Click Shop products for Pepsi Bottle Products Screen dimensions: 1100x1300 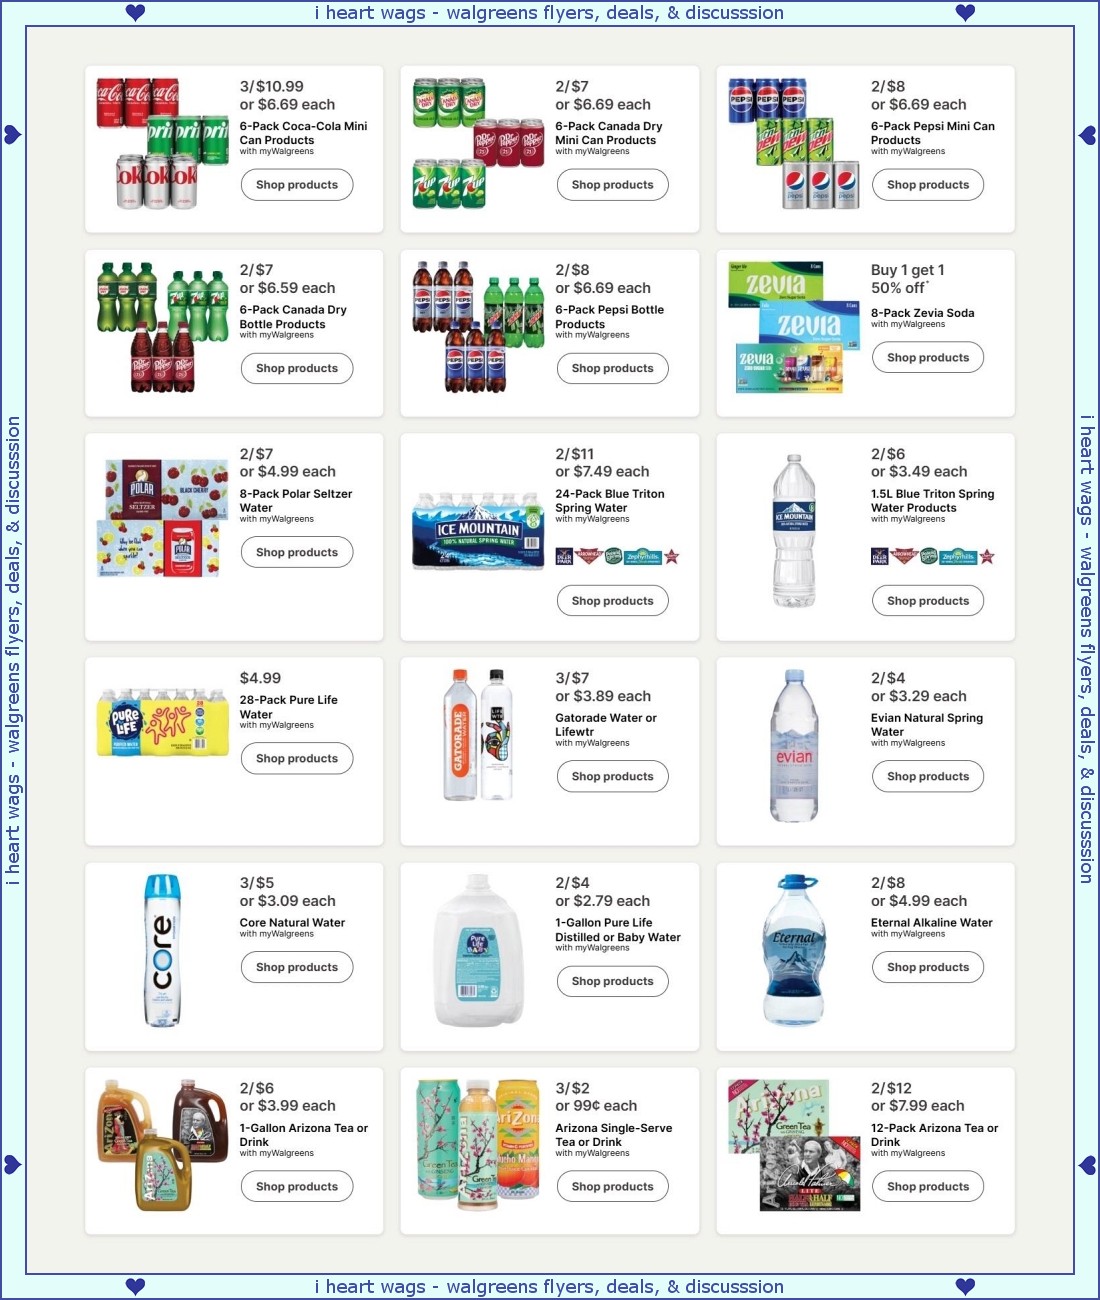pyautogui.click(x=612, y=368)
